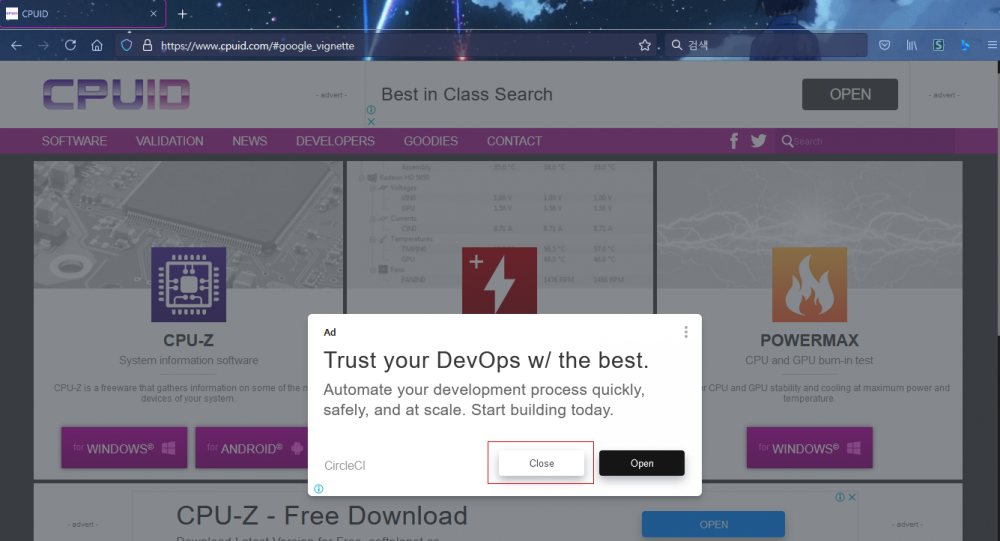Close the CircleCI ad popup
Viewport: 1000px width, 541px height.
[x=541, y=463]
